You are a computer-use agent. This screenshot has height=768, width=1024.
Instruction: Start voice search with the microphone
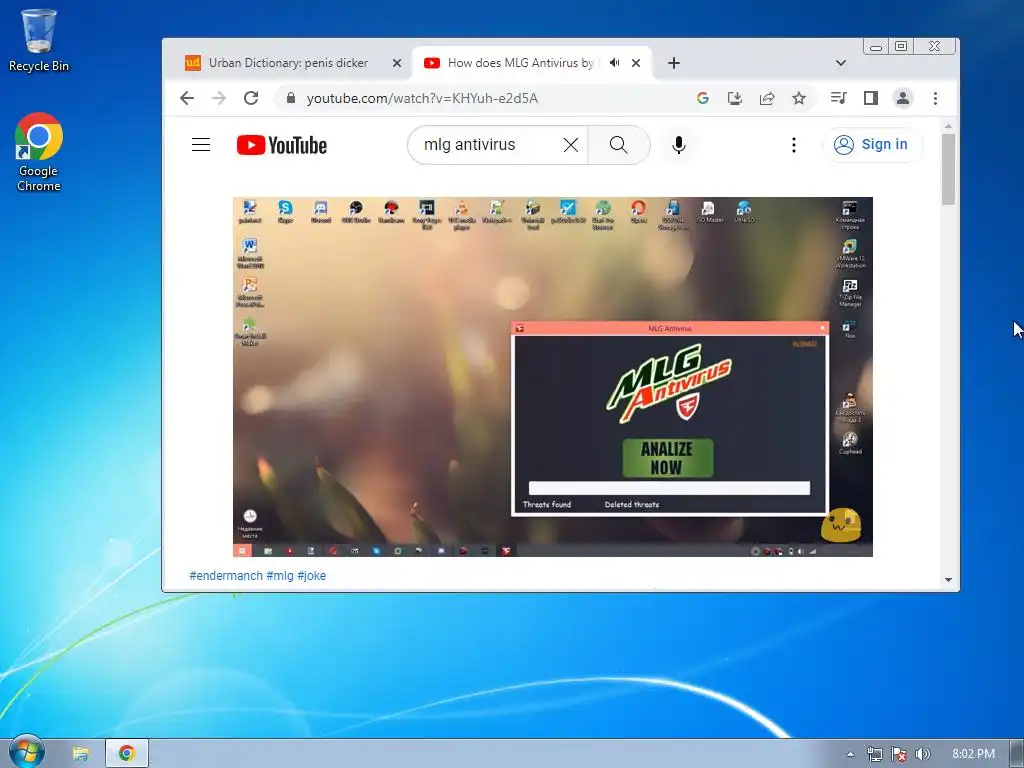point(679,145)
